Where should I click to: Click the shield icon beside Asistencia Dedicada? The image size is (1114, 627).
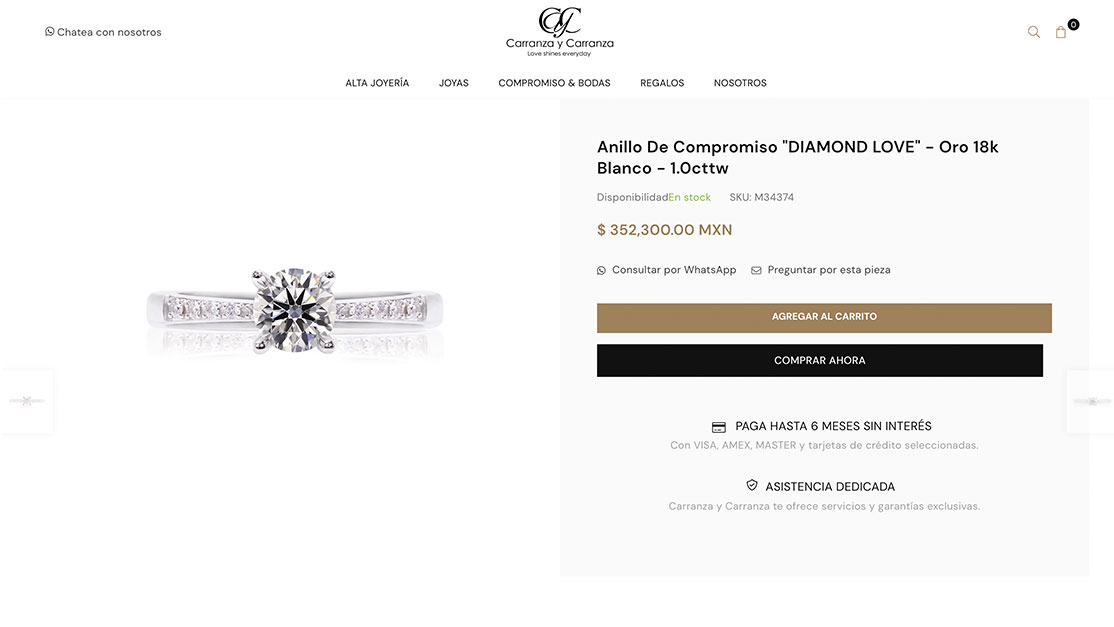(x=752, y=486)
